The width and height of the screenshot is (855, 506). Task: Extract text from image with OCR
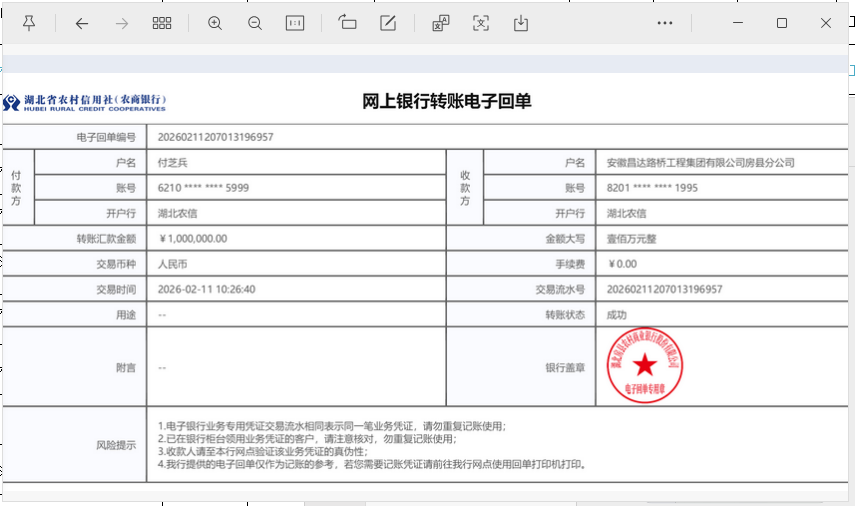(481, 23)
